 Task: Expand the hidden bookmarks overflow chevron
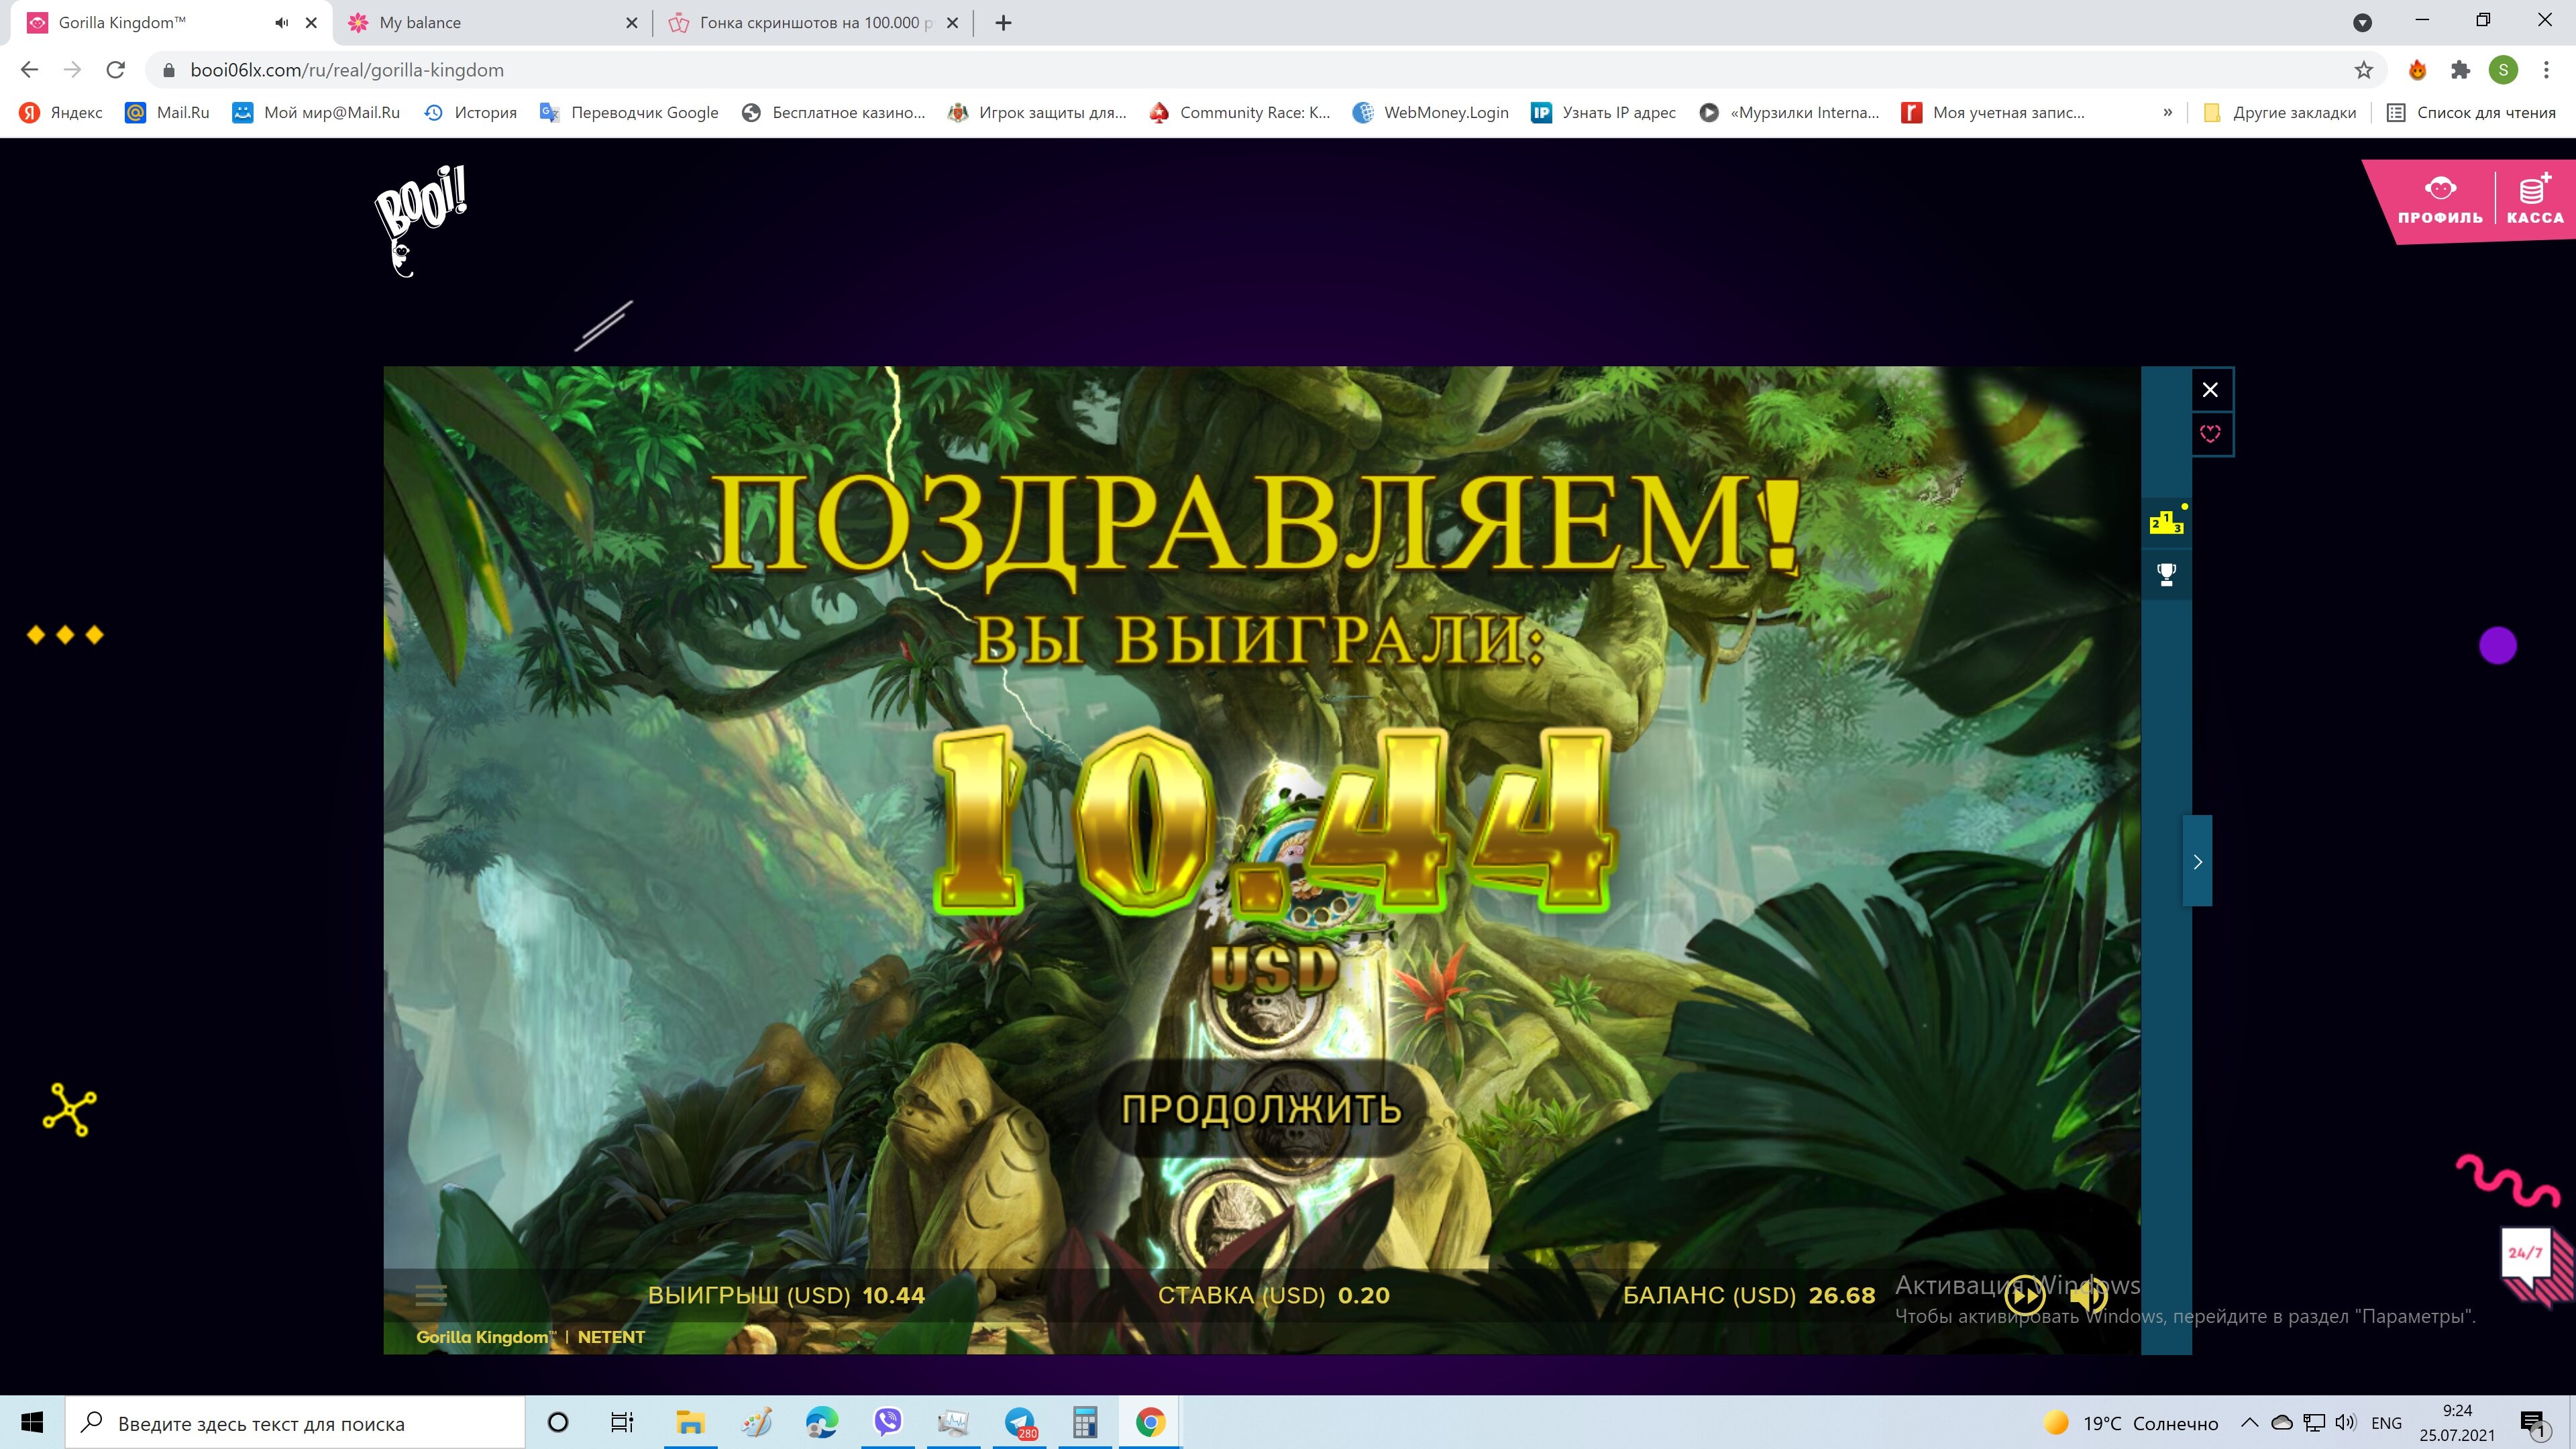click(x=2167, y=112)
